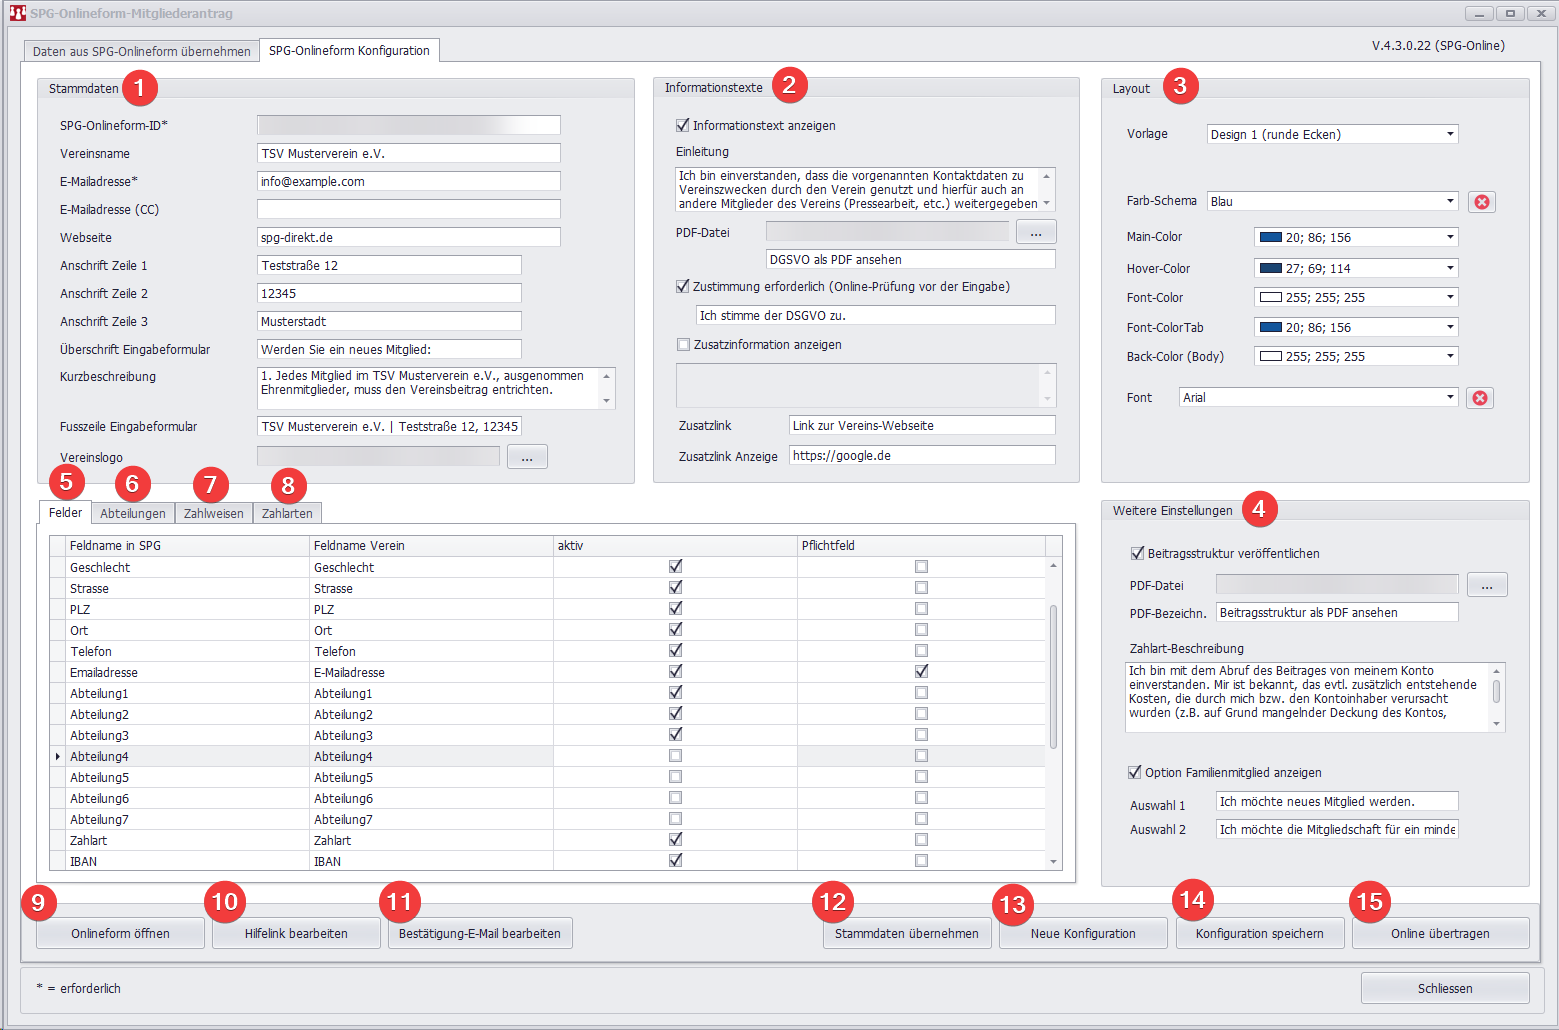1559x1030 pixels.
Task: Uncheck Option Familienmitglied anzeigen
Action: 1135,772
